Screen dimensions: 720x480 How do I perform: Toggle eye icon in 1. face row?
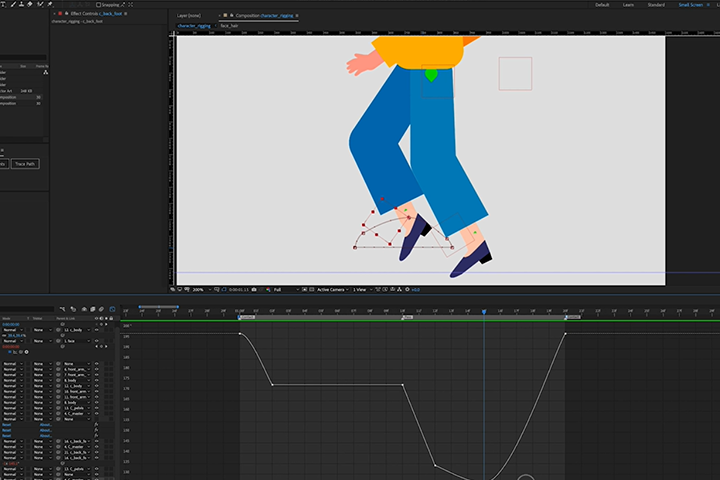(x=96, y=341)
